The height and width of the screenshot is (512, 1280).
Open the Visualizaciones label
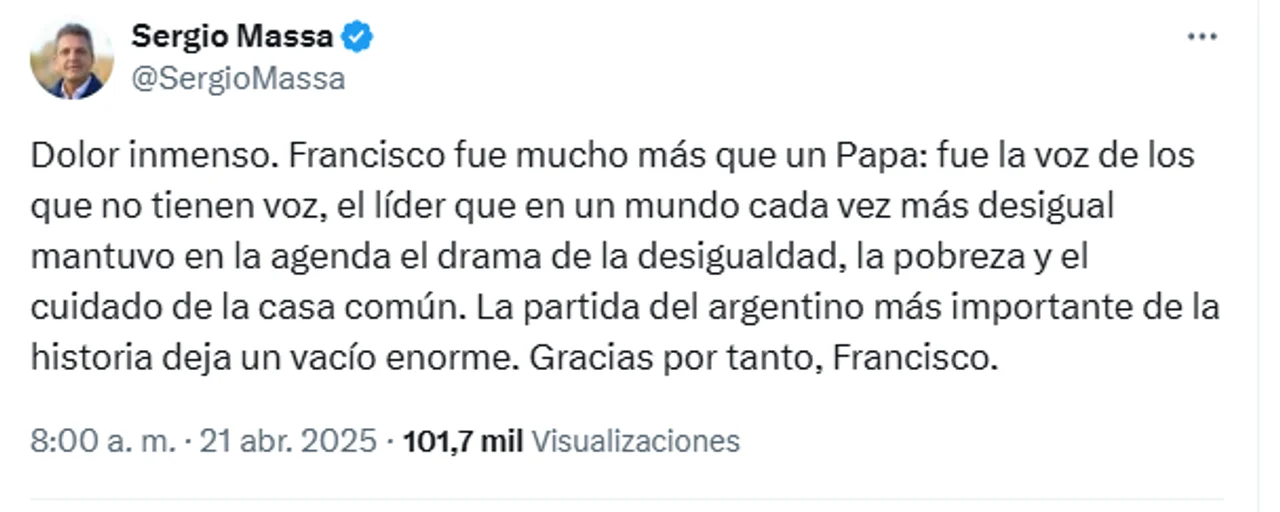pos(635,441)
